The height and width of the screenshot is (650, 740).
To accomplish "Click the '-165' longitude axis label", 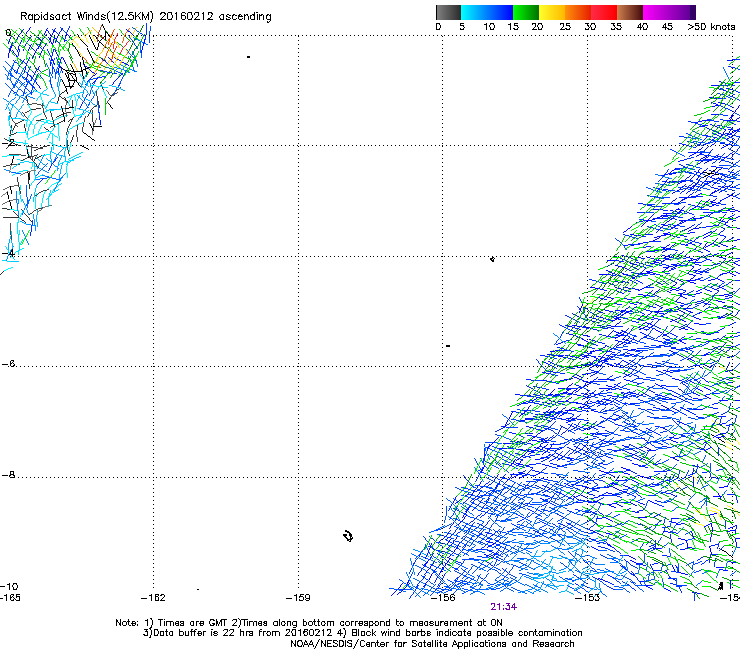I will 10,598.
